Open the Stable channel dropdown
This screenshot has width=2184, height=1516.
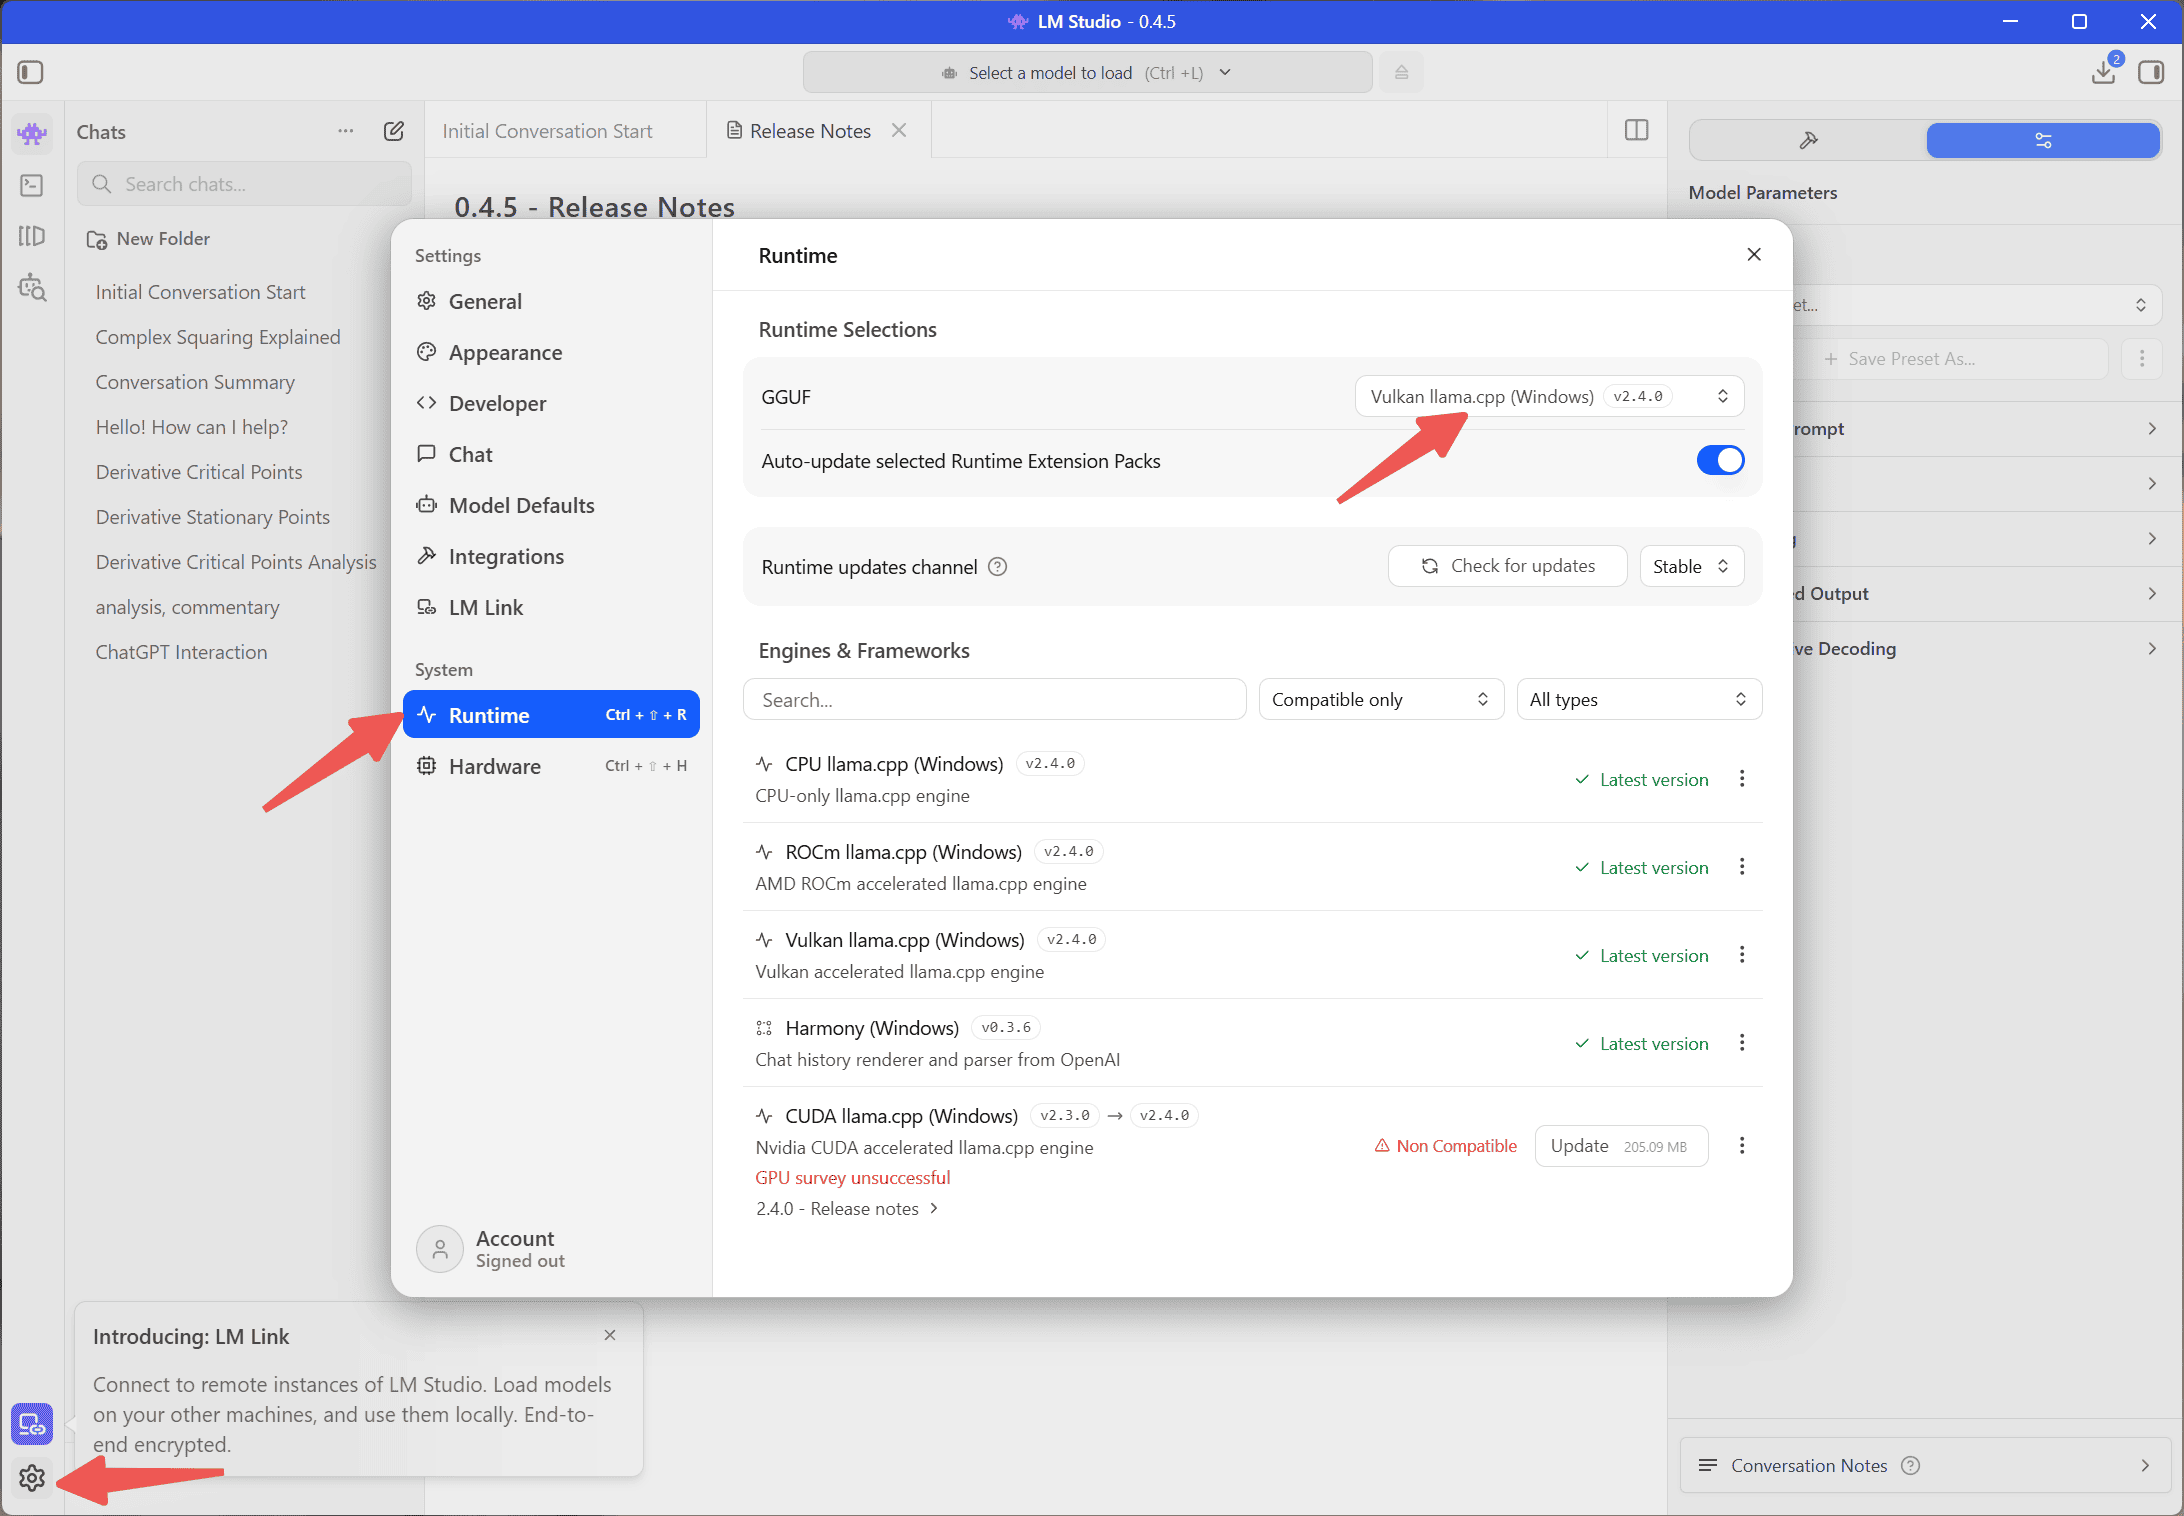1691,566
